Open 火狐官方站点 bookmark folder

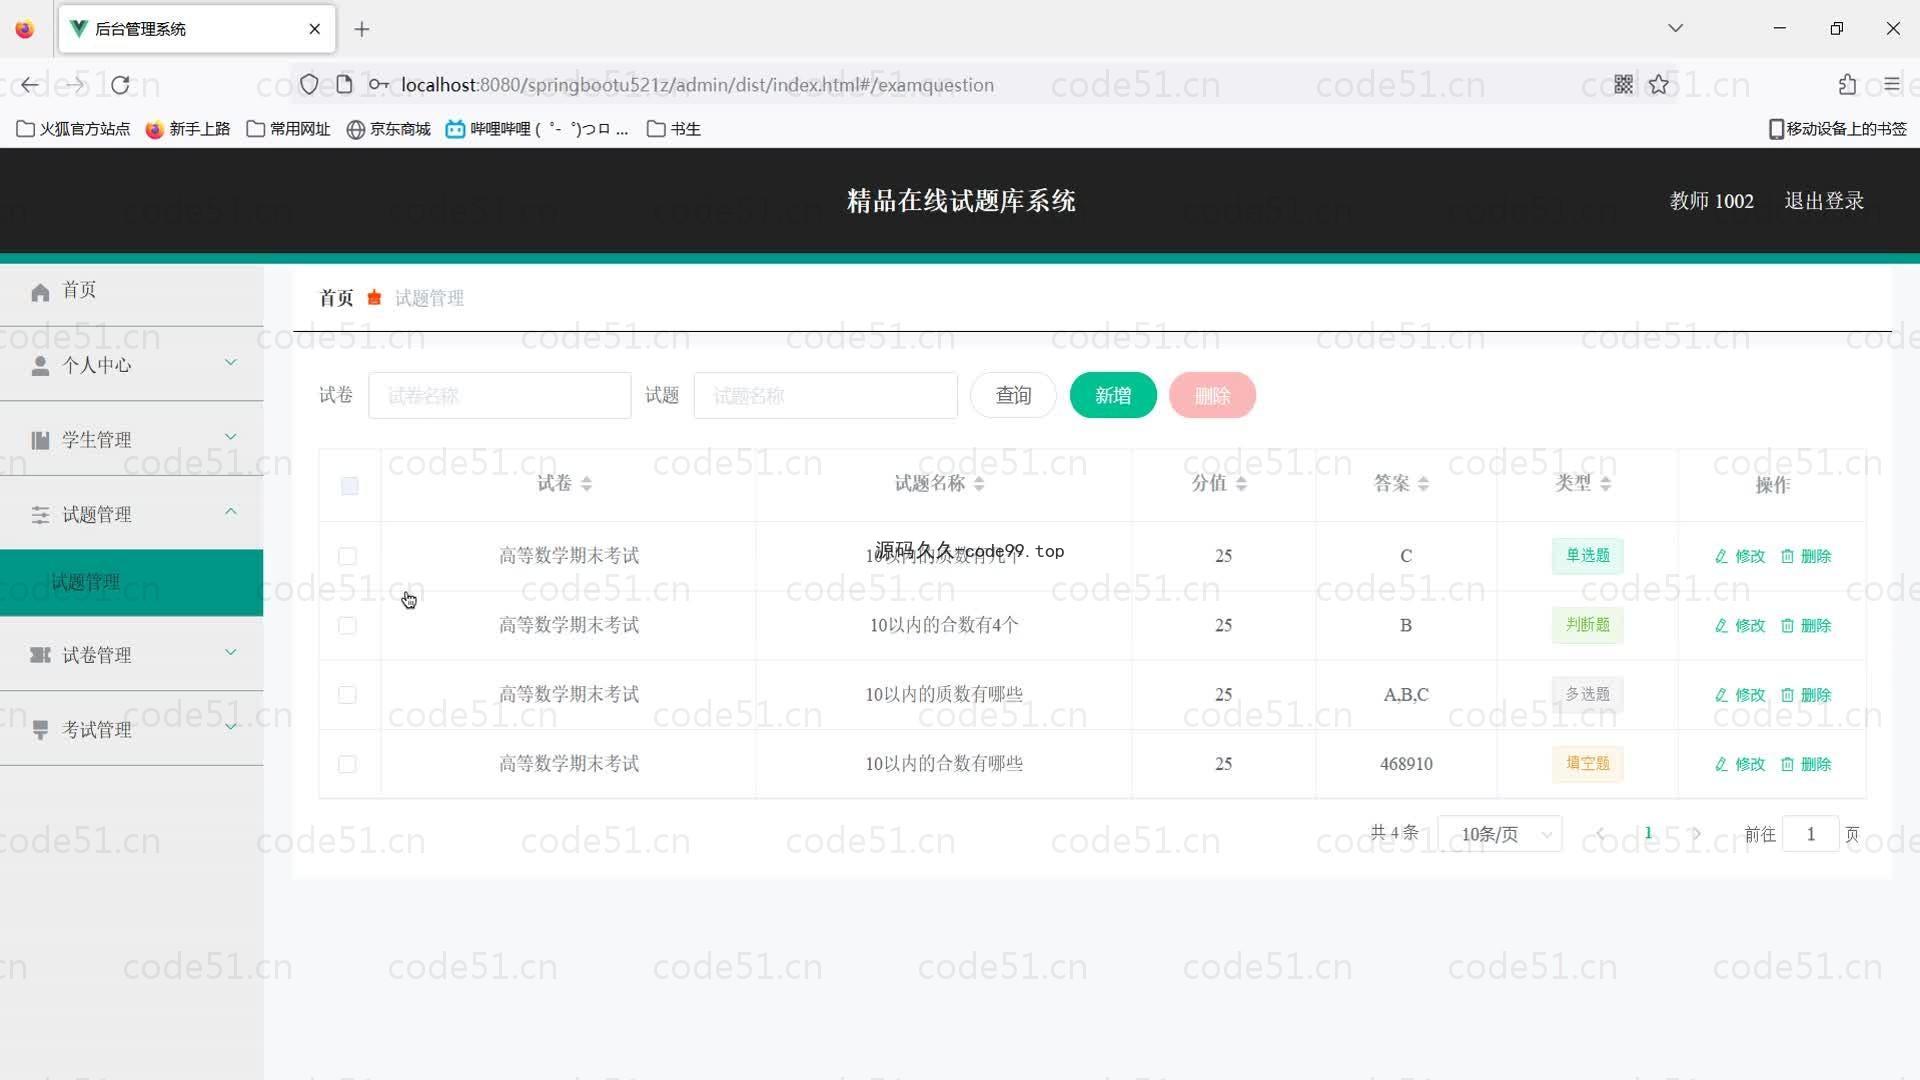pos(73,129)
